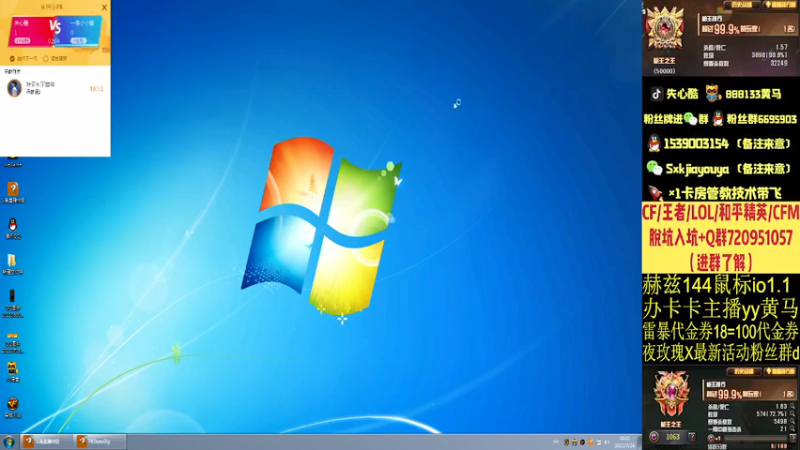Click the magnifier next to 72.7% win stat

point(792,414)
